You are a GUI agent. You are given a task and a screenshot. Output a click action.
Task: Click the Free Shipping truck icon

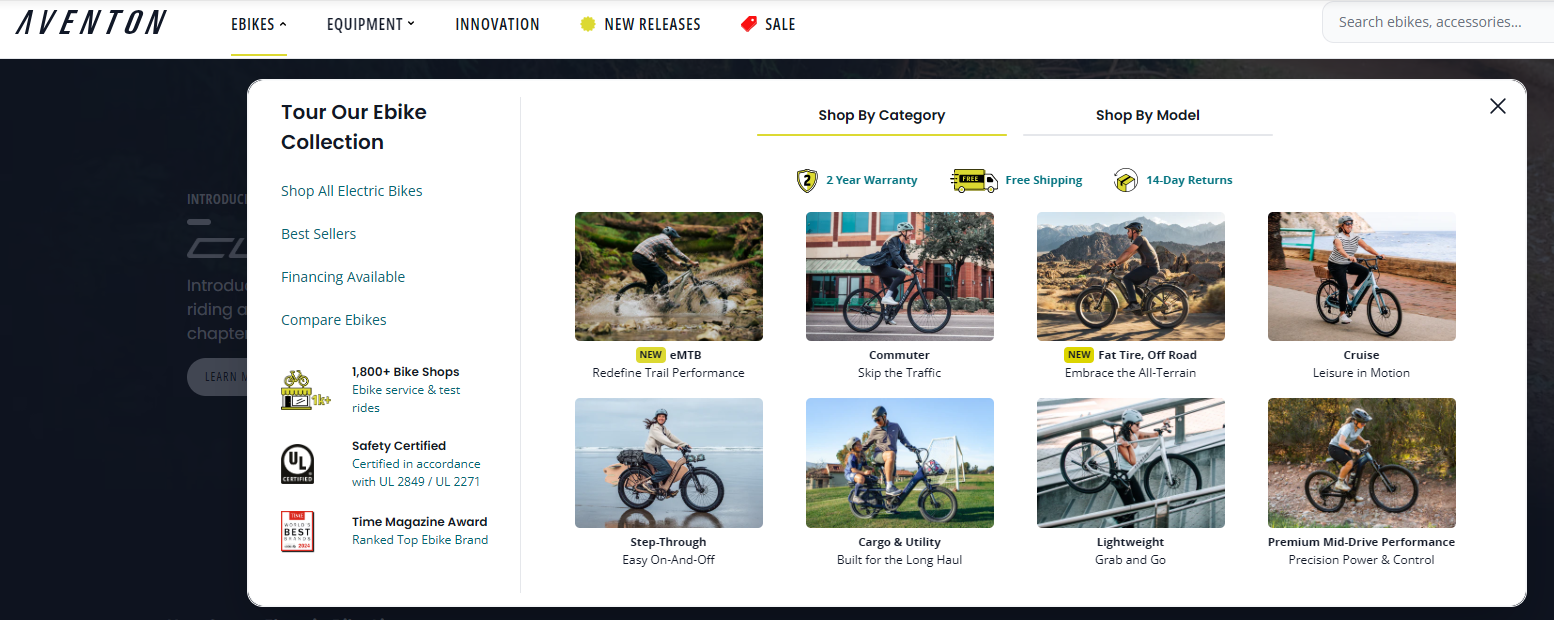(974, 181)
